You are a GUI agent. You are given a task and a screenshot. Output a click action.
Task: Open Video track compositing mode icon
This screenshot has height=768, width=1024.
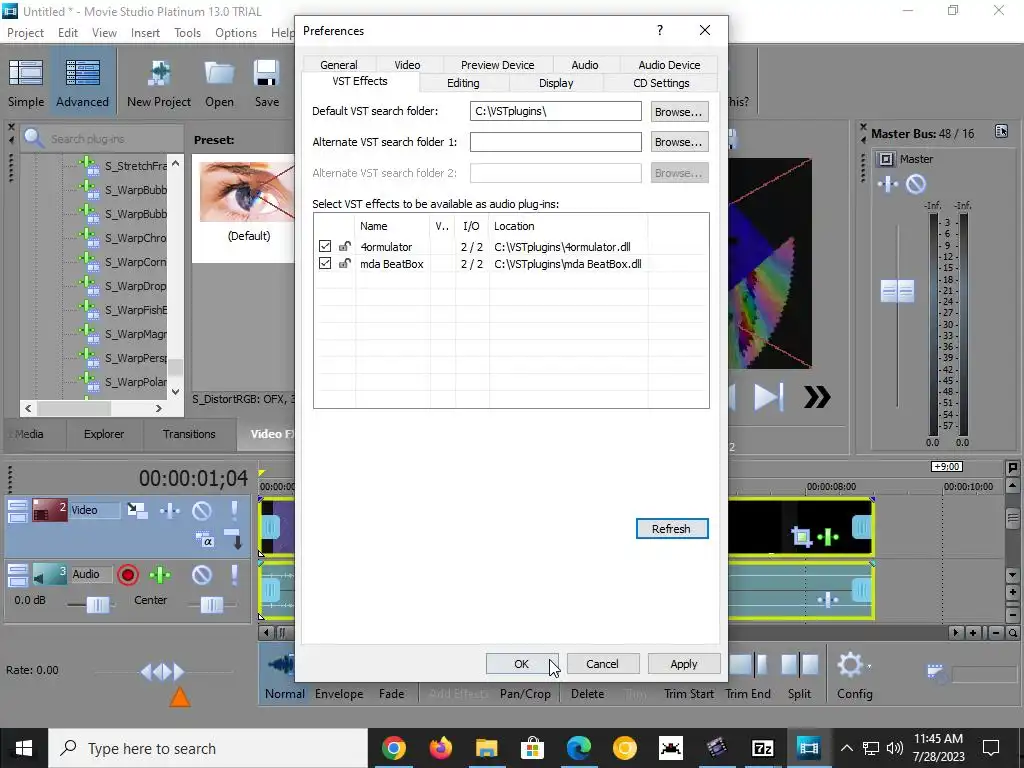click(204, 539)
